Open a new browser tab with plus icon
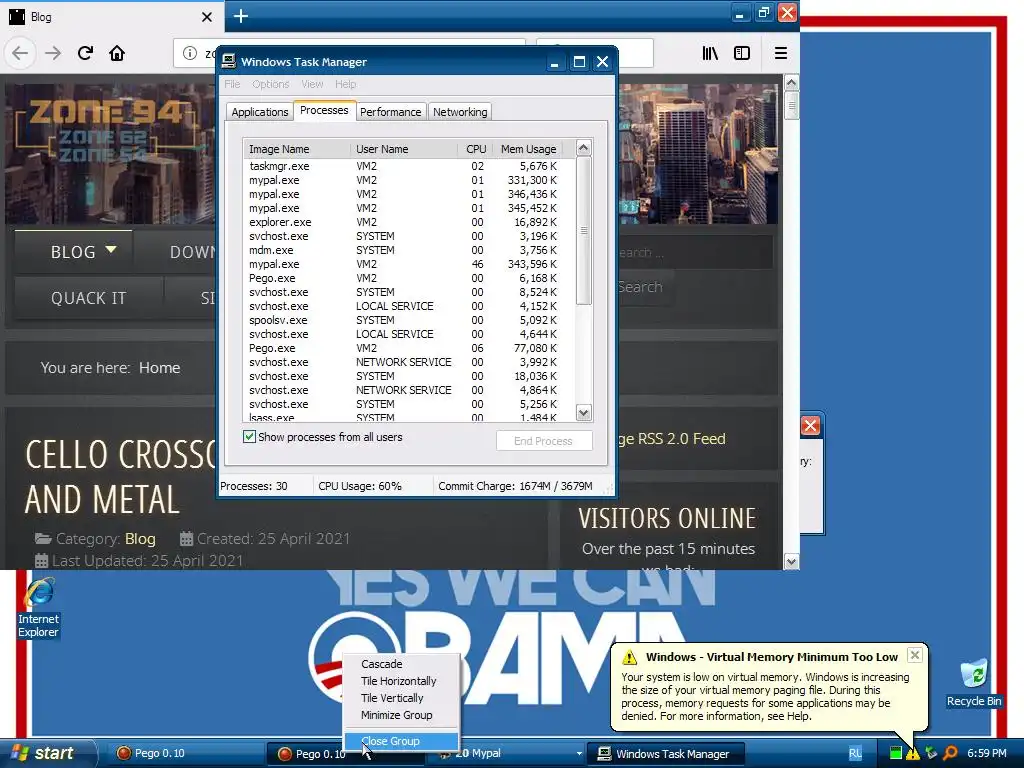The width and height of the screenshot is (1024, 768). (x=241, y=16)
